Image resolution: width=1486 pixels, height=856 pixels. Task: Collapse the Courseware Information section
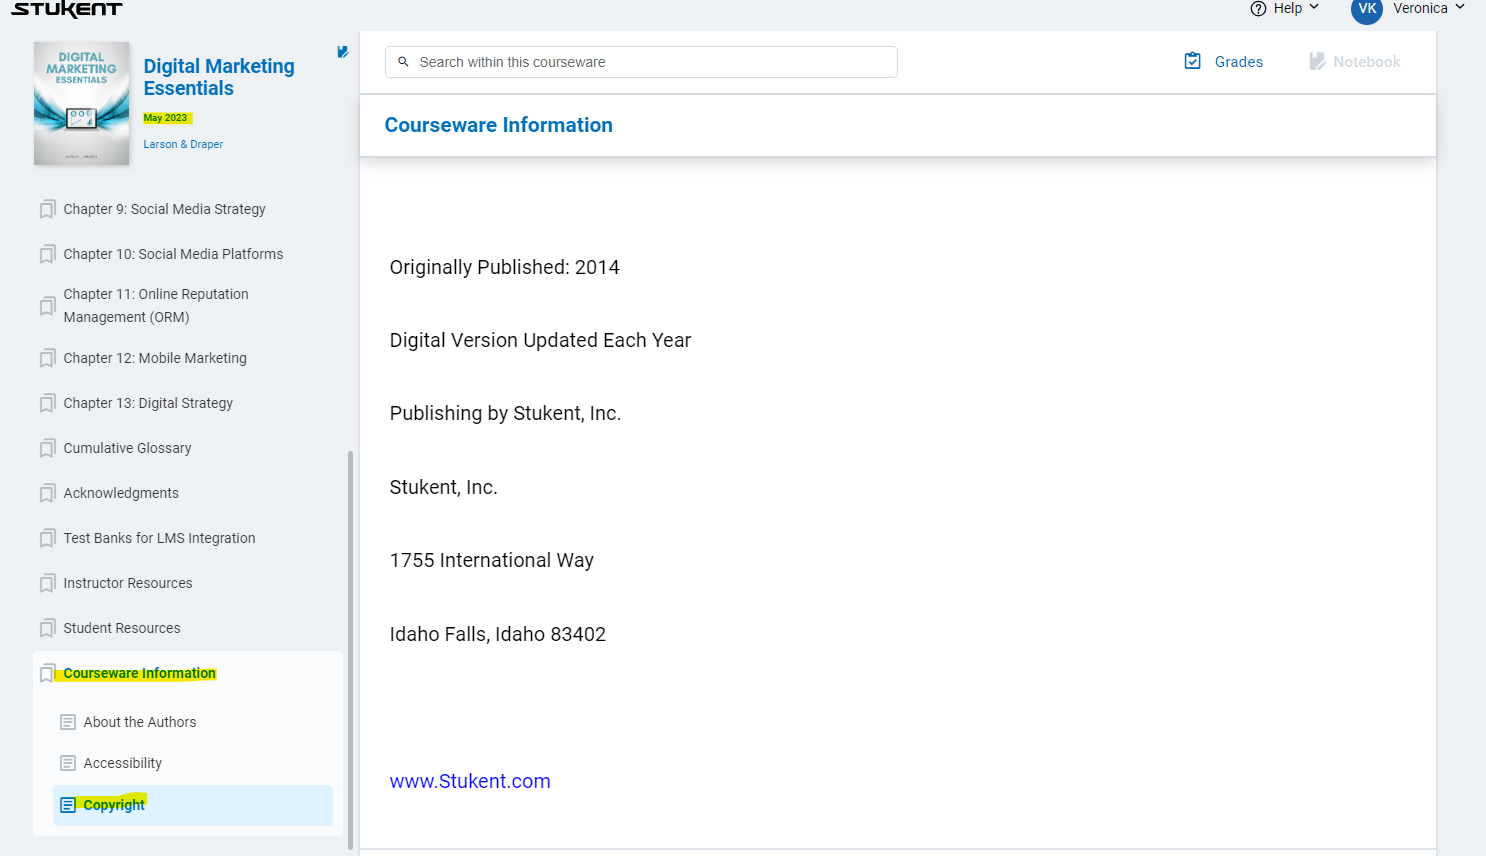click(140, 673)
